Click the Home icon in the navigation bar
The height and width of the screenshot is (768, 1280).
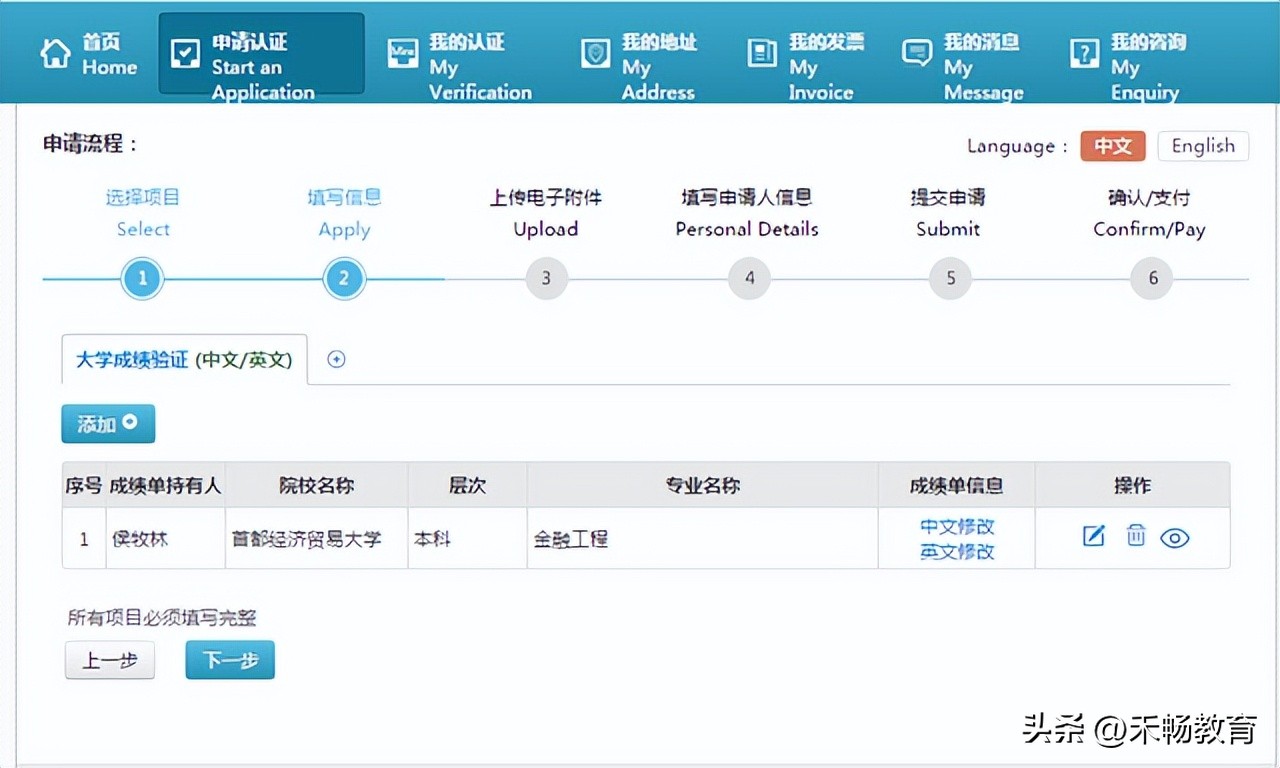(x=56, y=51)
